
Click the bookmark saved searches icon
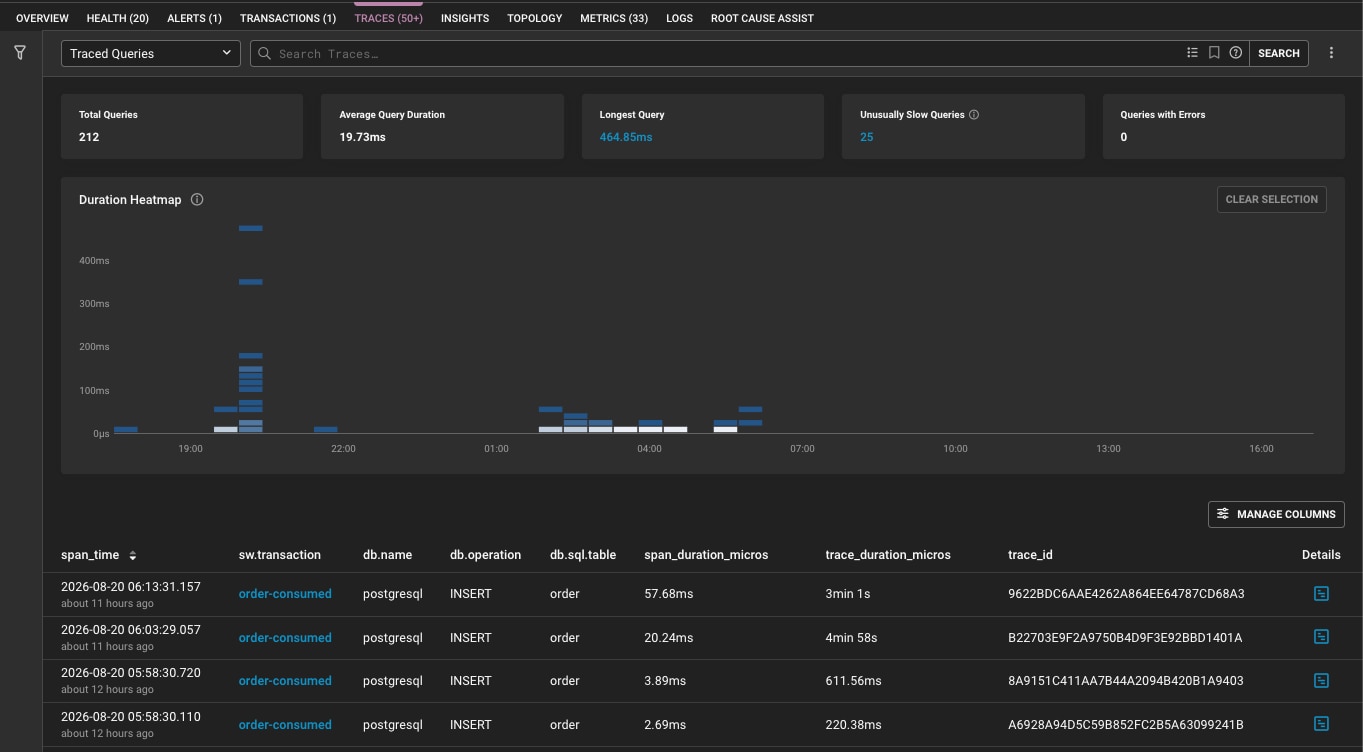(x=1214, y=53)
